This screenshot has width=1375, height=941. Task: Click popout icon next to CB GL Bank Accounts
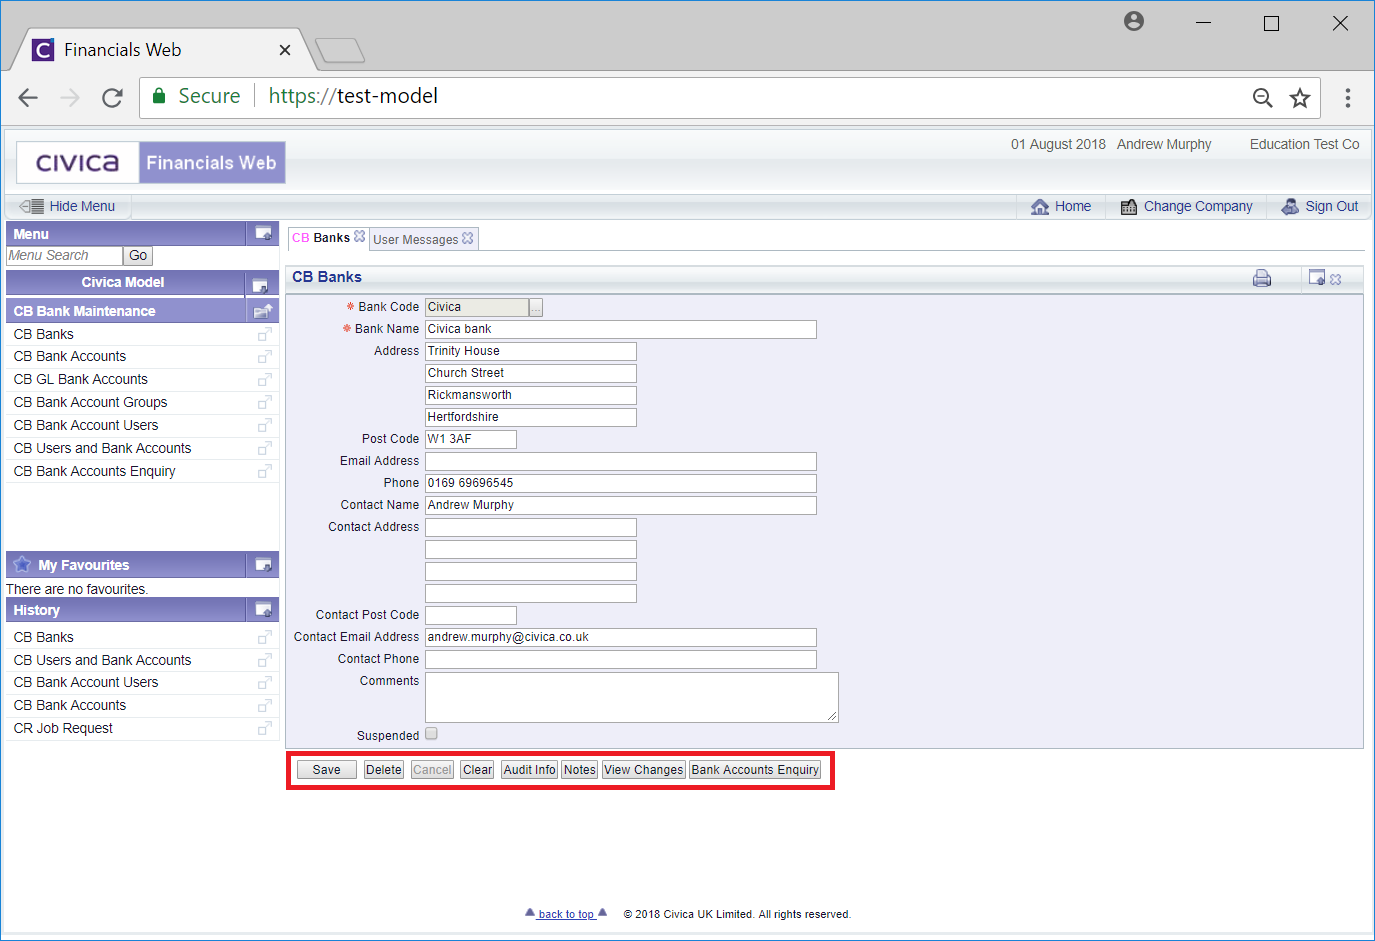(x=264, y=380)
